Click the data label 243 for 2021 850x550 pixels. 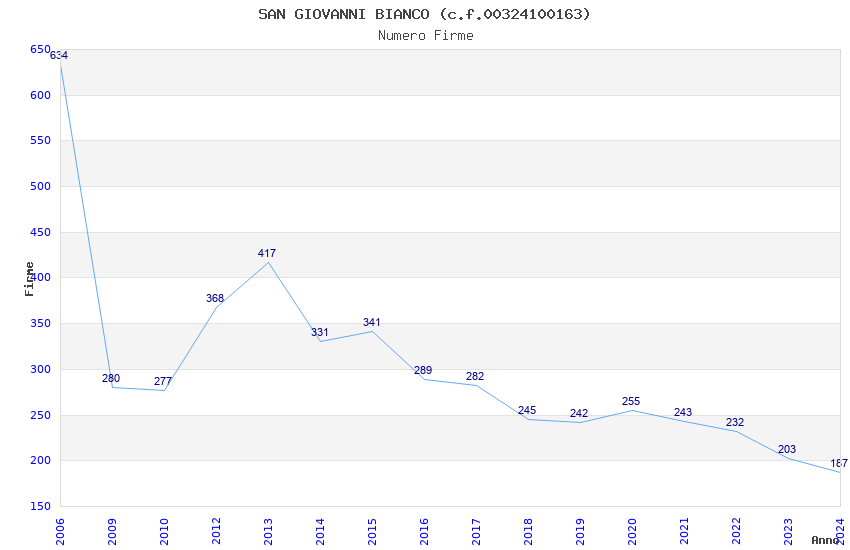tap(683, 412)
